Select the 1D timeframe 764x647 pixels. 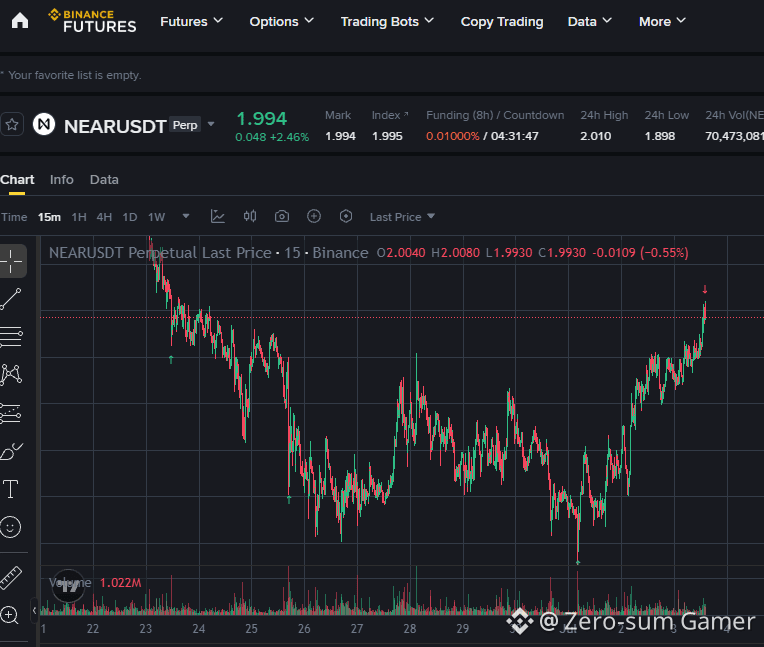[130, 217]
